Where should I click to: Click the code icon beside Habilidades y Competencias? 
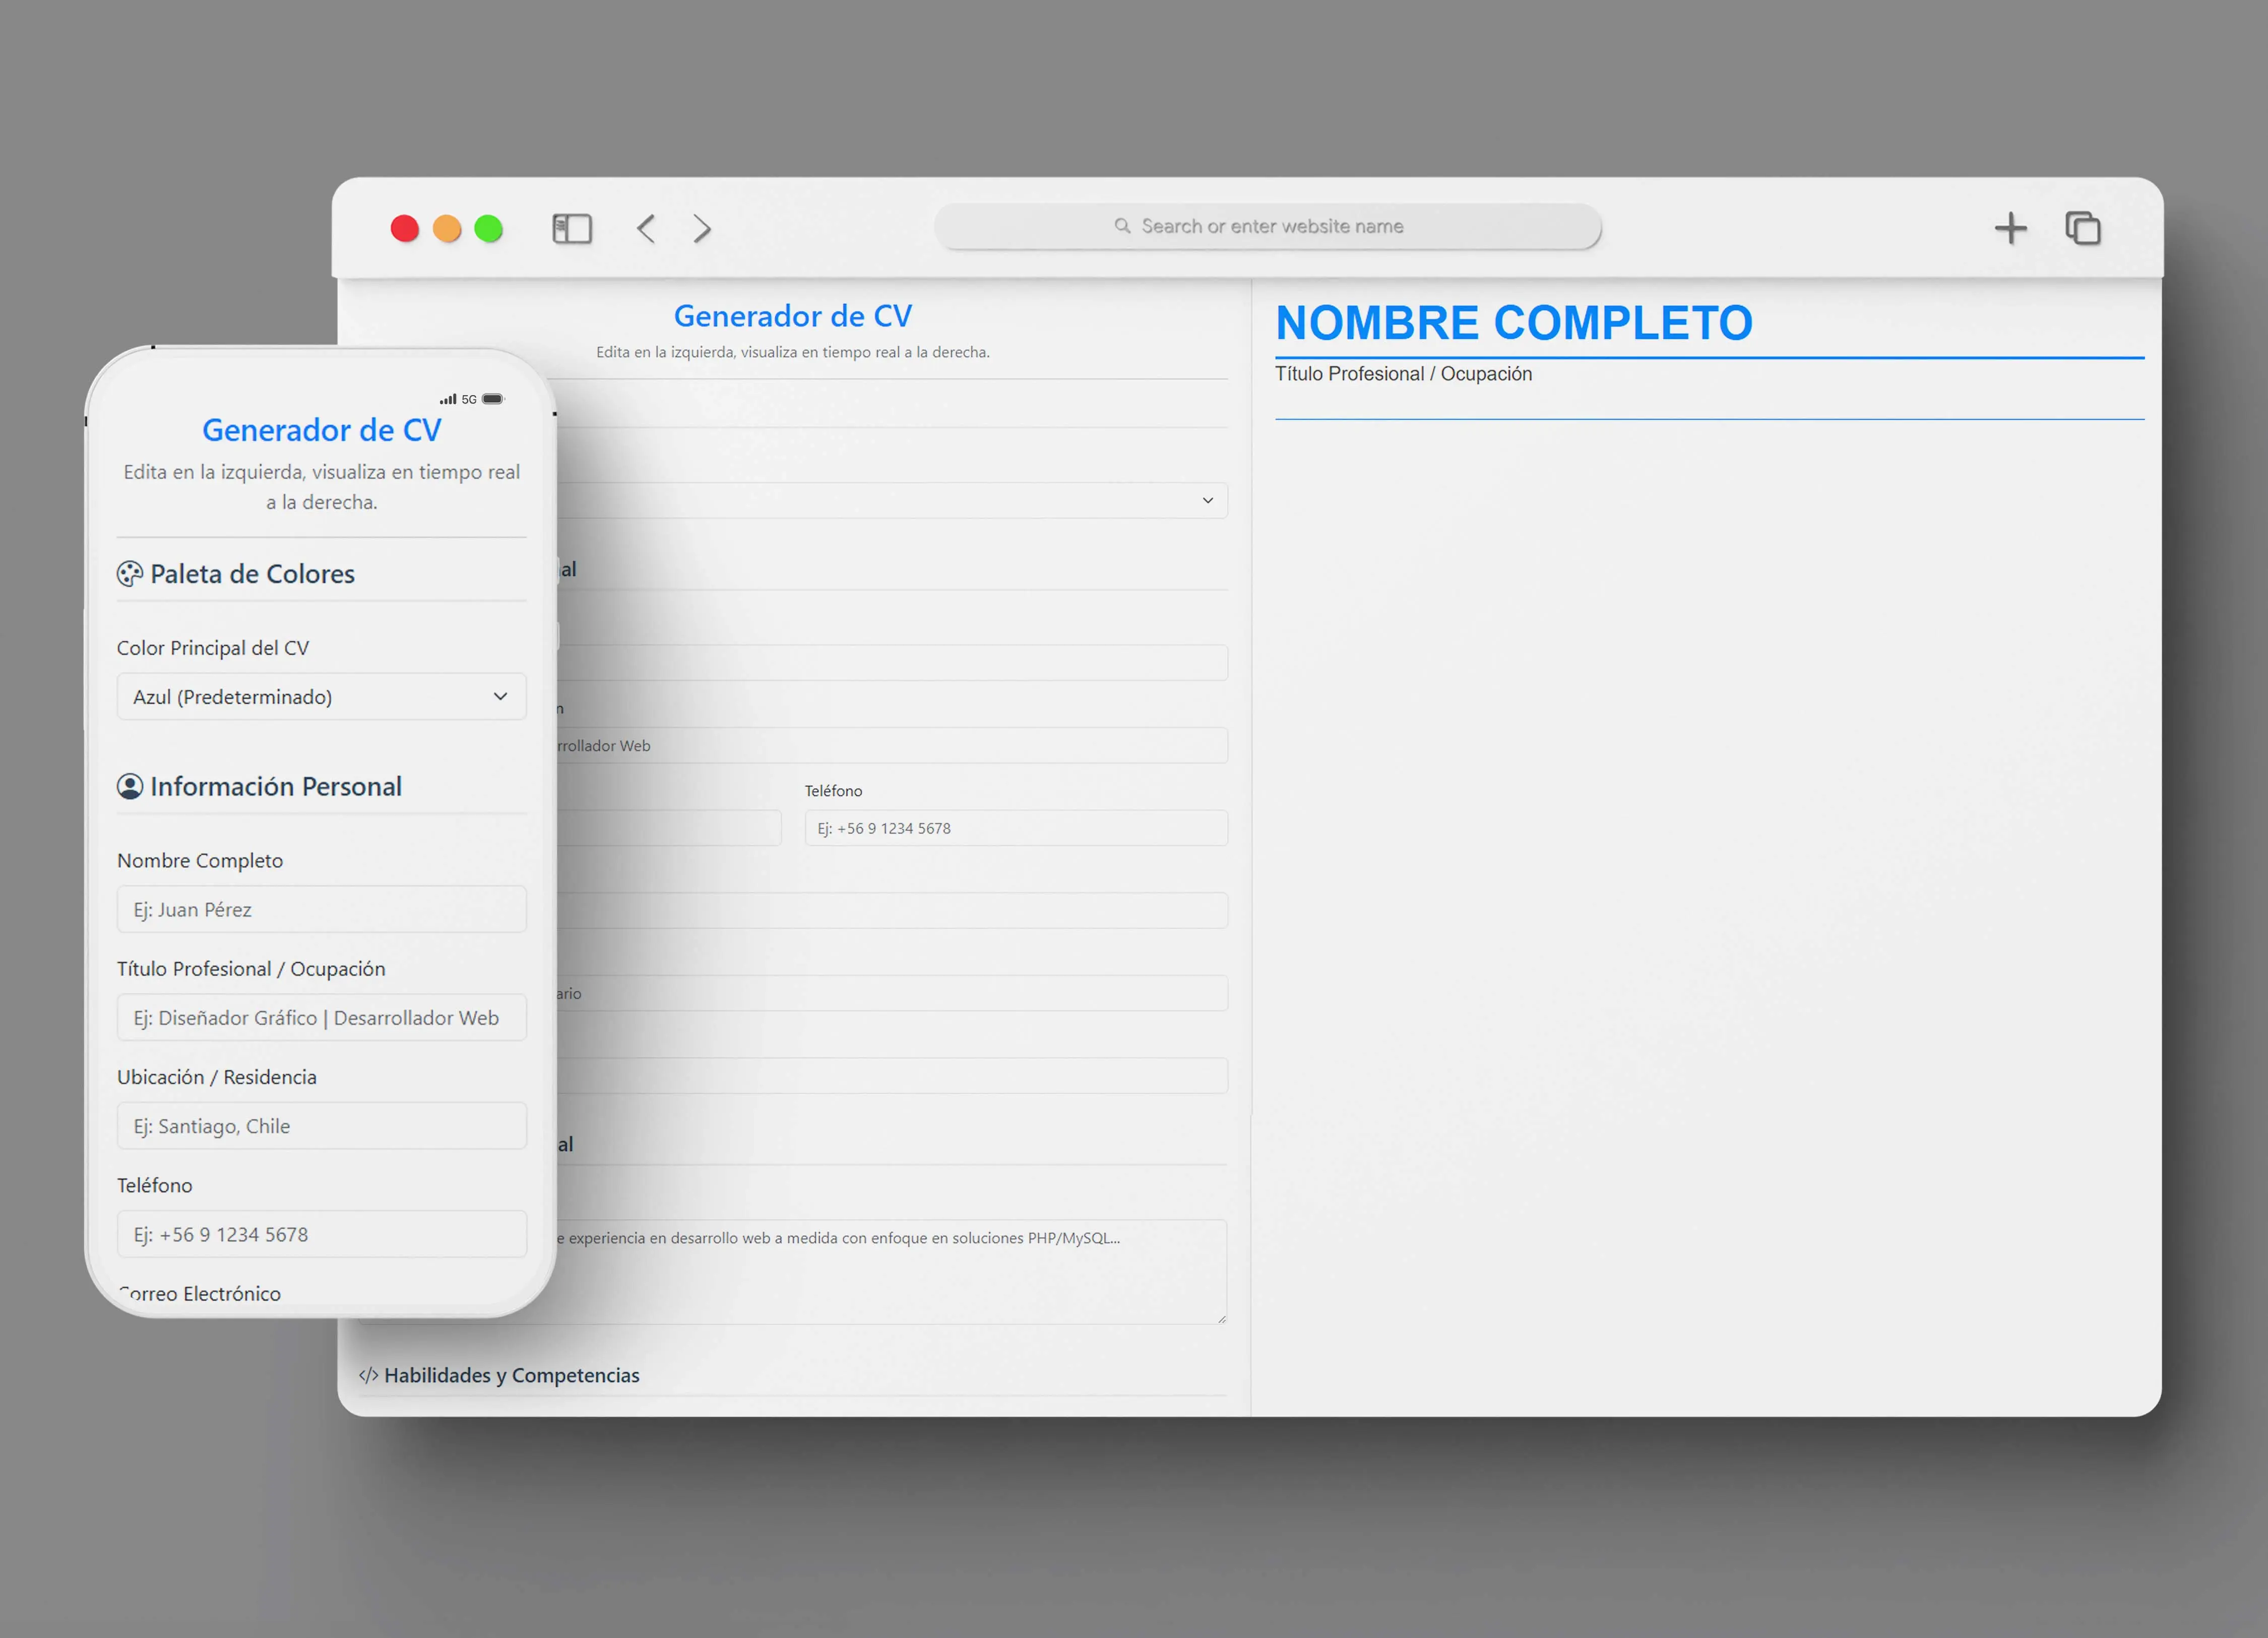point(368,1375)
